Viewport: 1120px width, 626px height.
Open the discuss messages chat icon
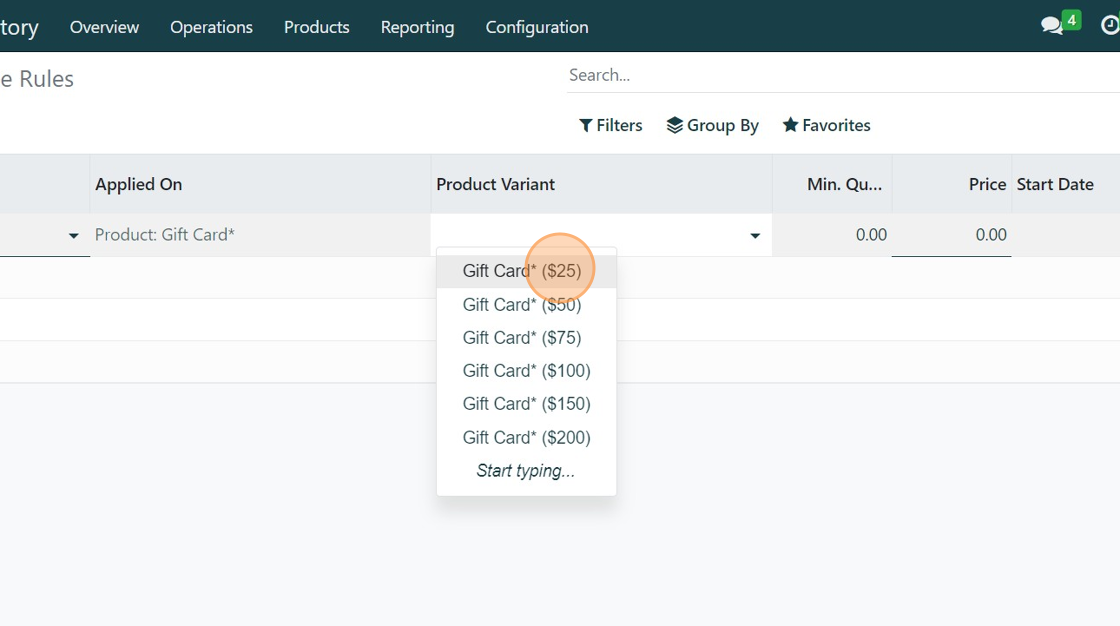1052,26
